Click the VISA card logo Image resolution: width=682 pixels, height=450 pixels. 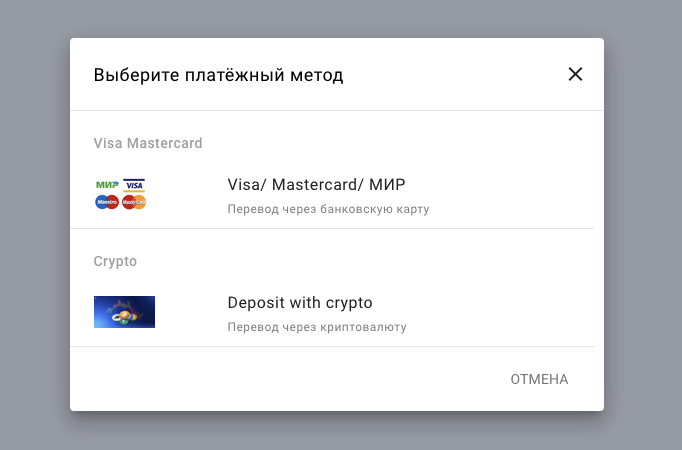(x=134, y=185)
